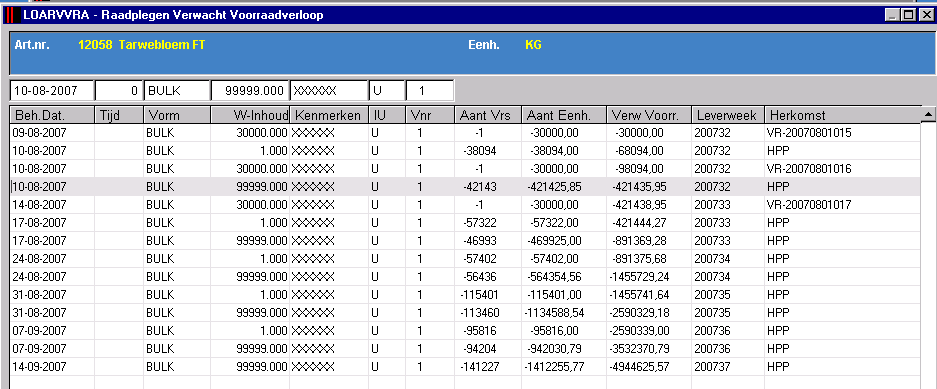Screen dimensions: 937x389
Task: Click the value -1455729,24
Action: coord(639,277)
